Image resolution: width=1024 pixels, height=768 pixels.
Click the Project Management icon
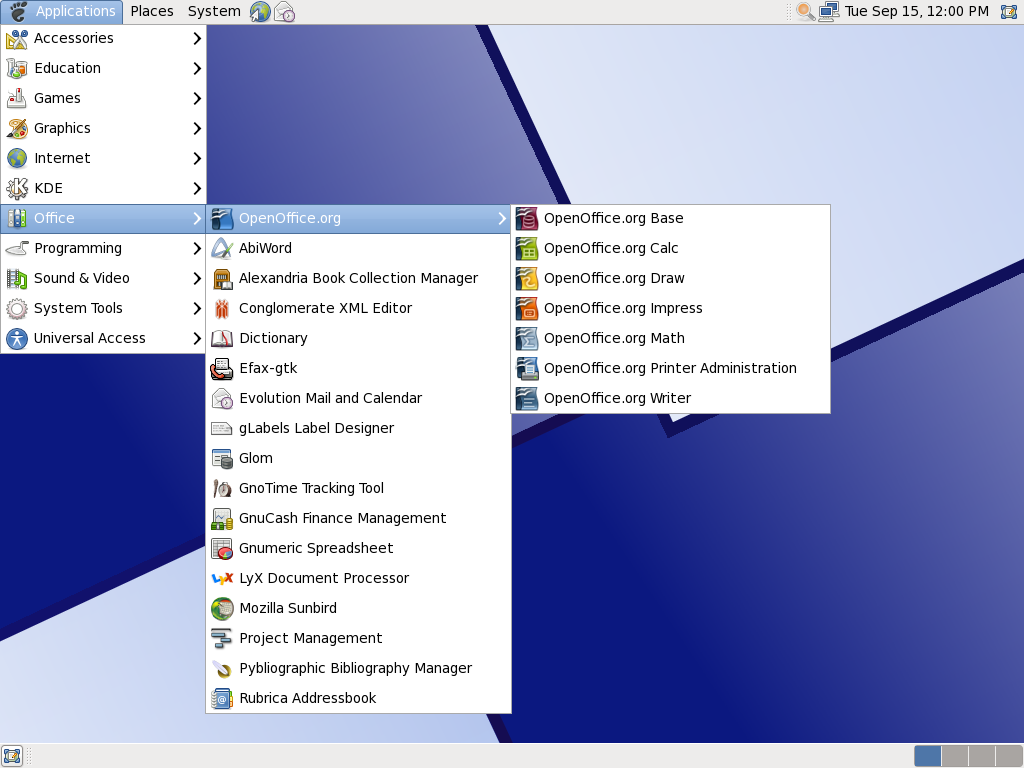tap(222, 639)
